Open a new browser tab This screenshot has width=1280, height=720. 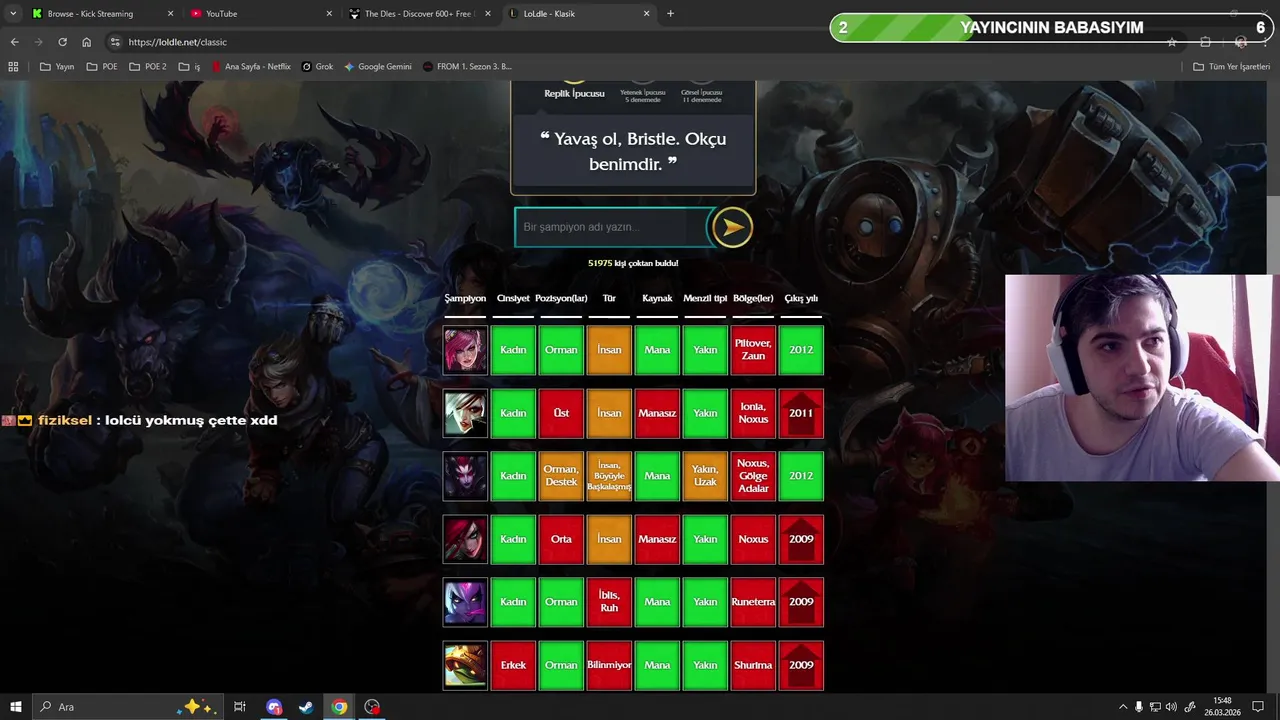[x=670, y=14]
